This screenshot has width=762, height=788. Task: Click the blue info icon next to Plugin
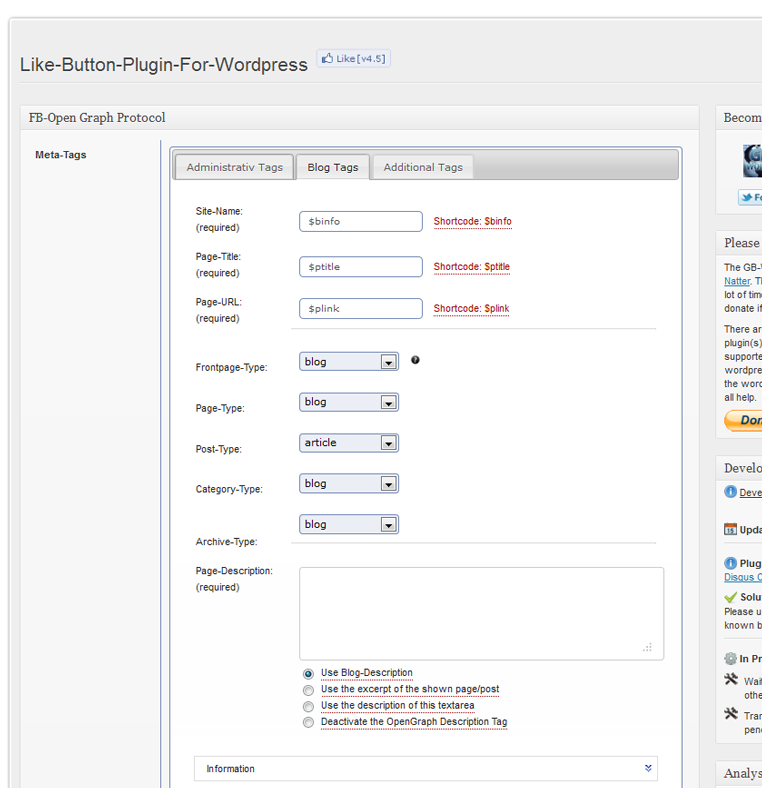[731, 563]
